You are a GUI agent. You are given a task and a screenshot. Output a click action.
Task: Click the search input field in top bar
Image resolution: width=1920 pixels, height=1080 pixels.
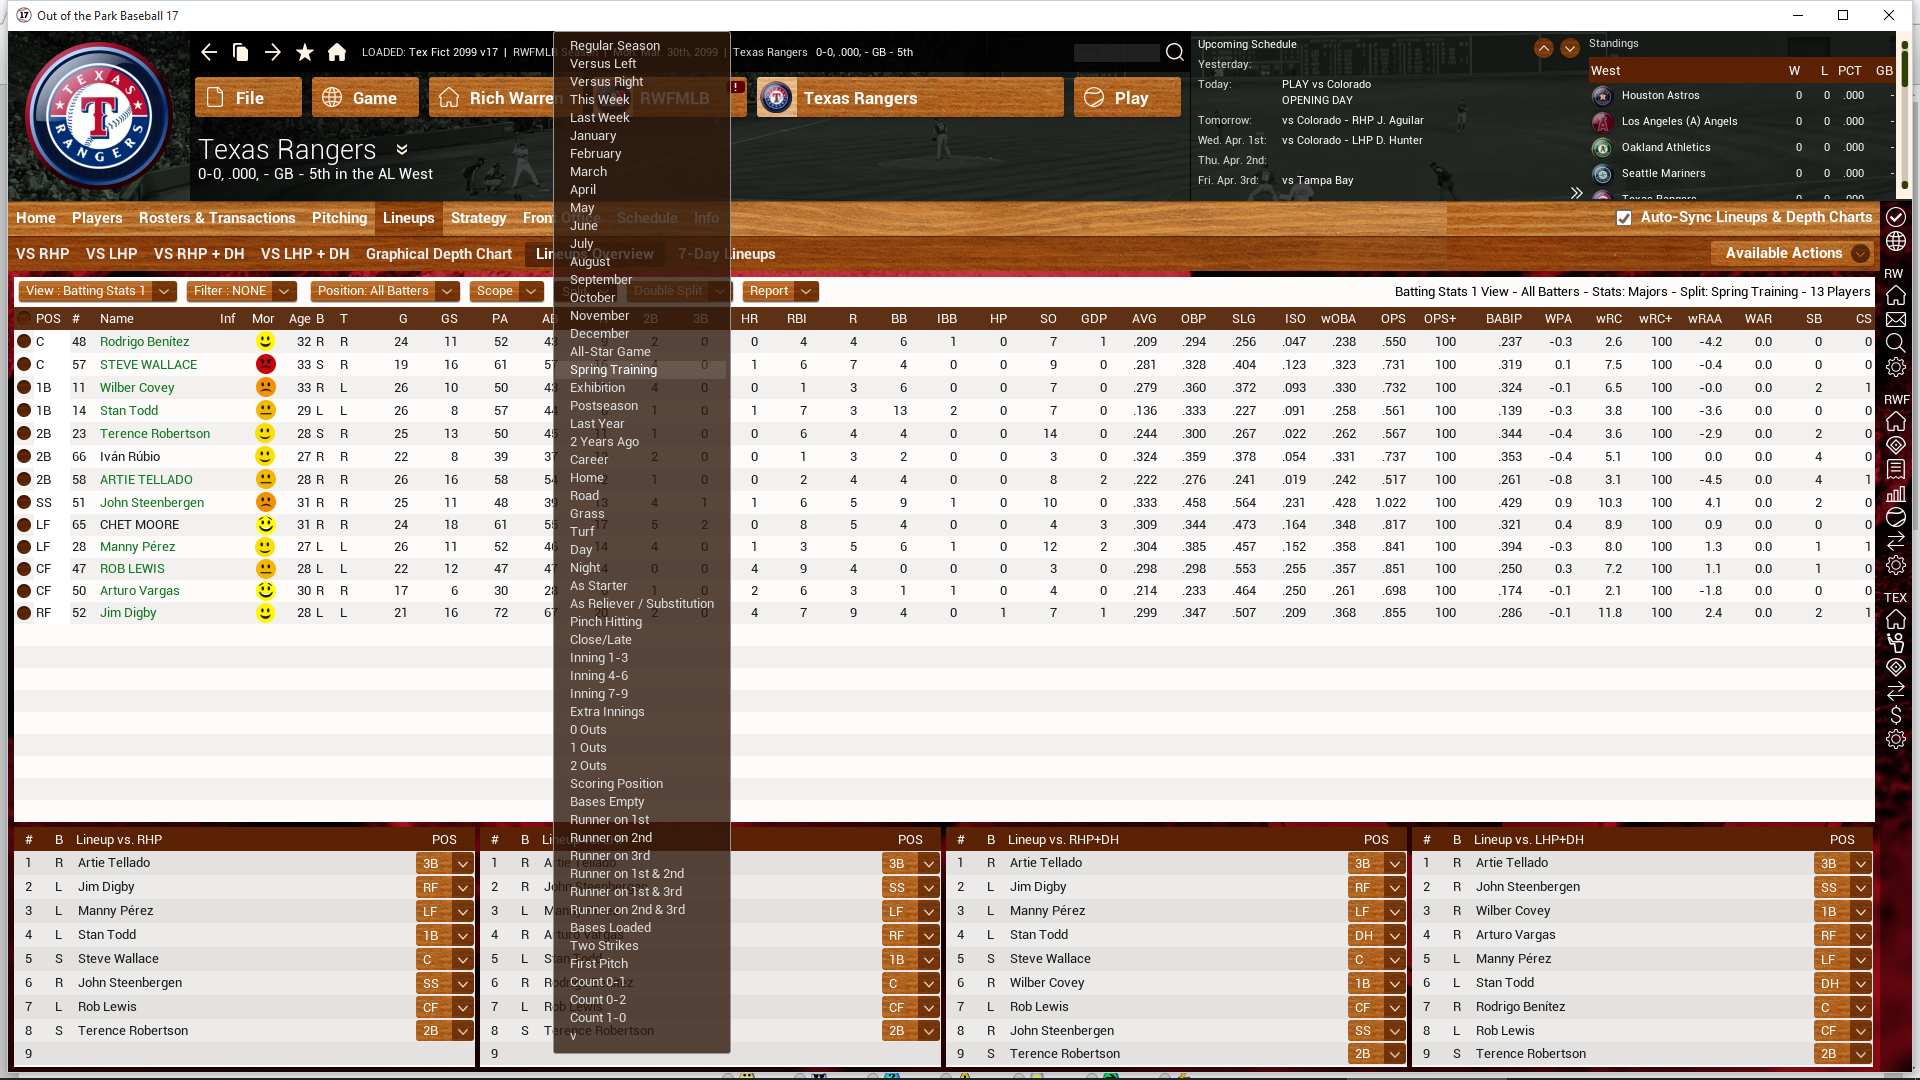pos(1117,52)
